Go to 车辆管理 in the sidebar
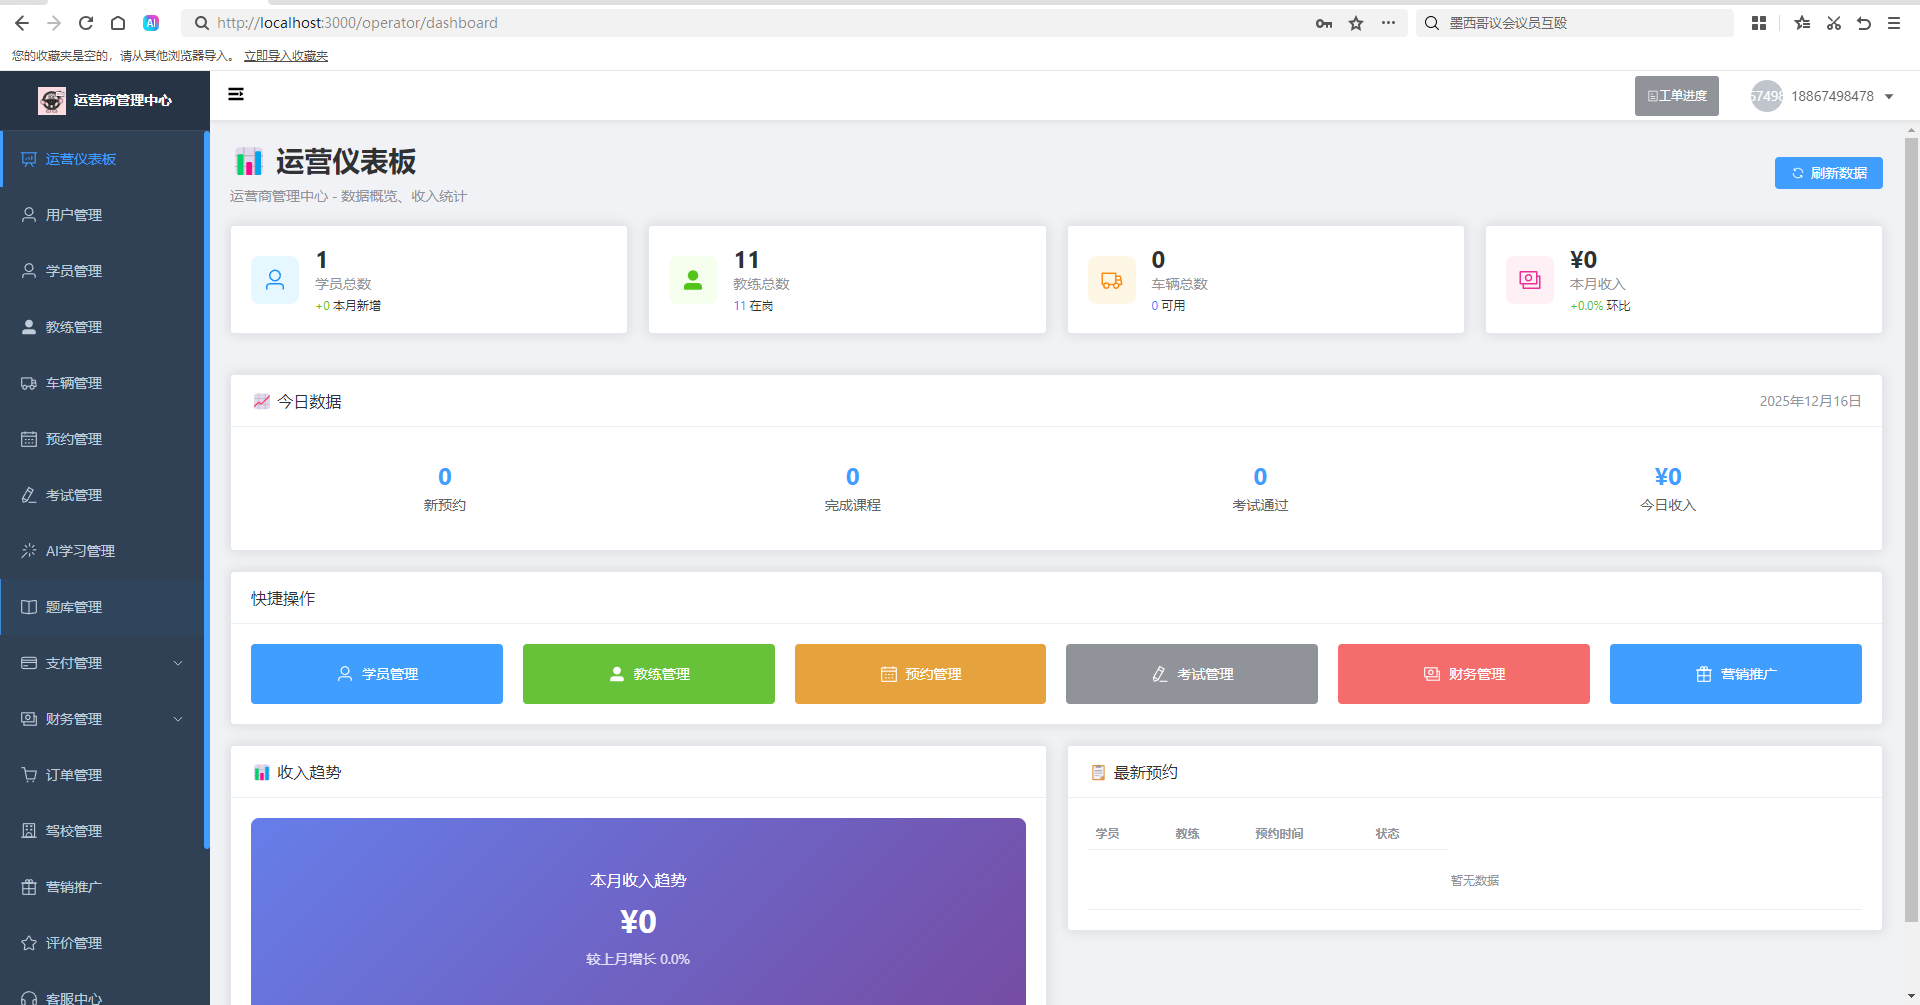 pyautogui.click(x=74, y=383)
